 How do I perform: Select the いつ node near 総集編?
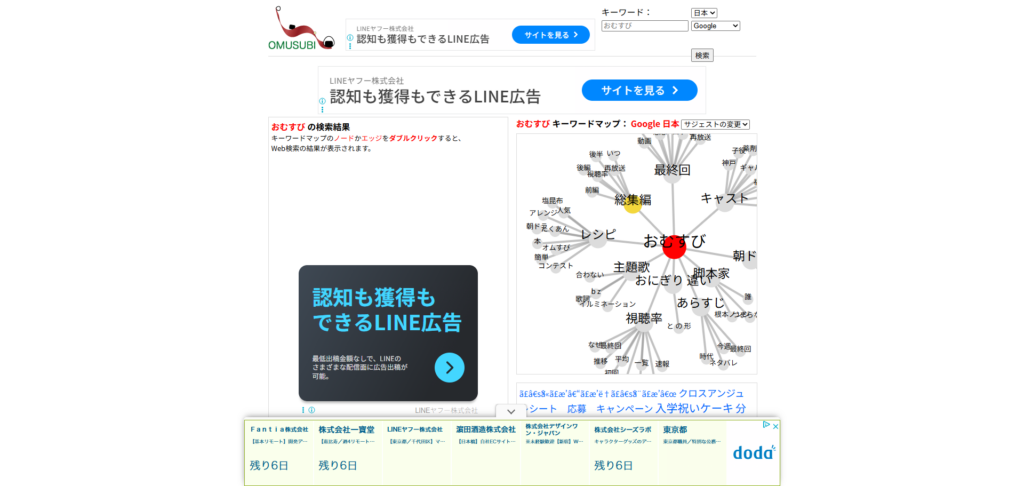(x=613, y=154)
